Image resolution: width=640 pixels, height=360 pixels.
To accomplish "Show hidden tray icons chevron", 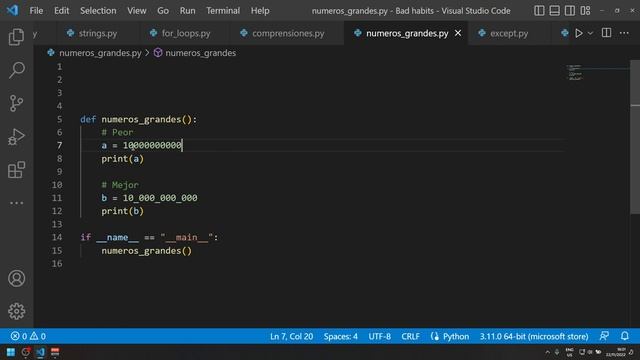I will tap(547, 352).
